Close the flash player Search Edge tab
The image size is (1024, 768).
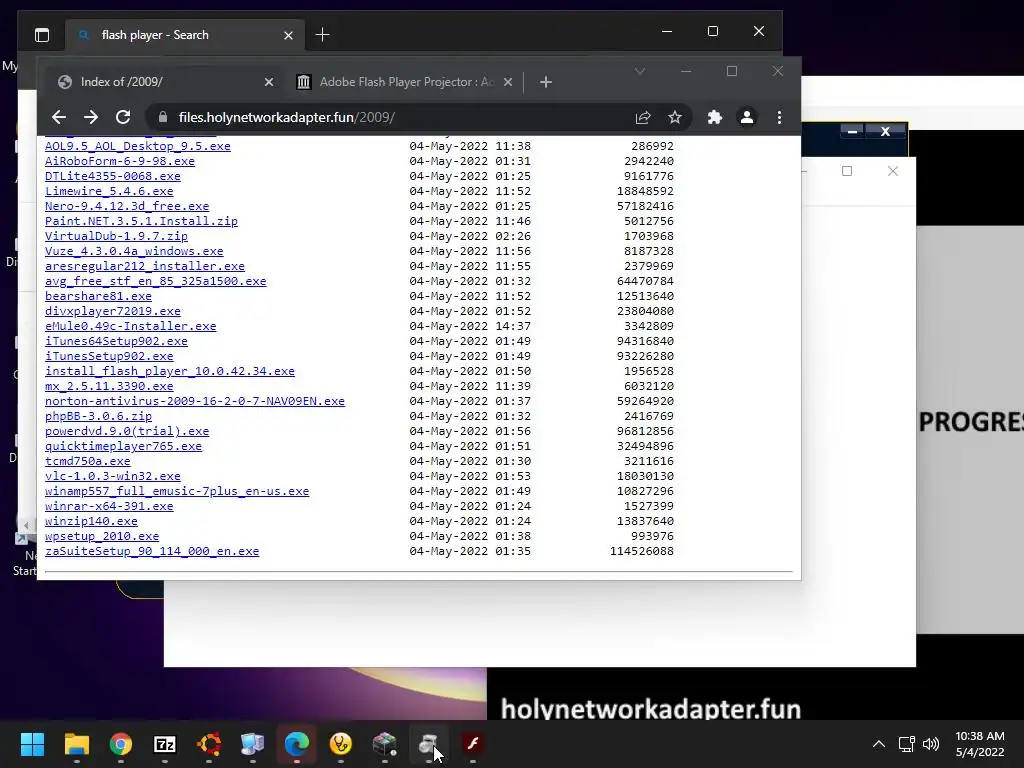tap(288, 35)
